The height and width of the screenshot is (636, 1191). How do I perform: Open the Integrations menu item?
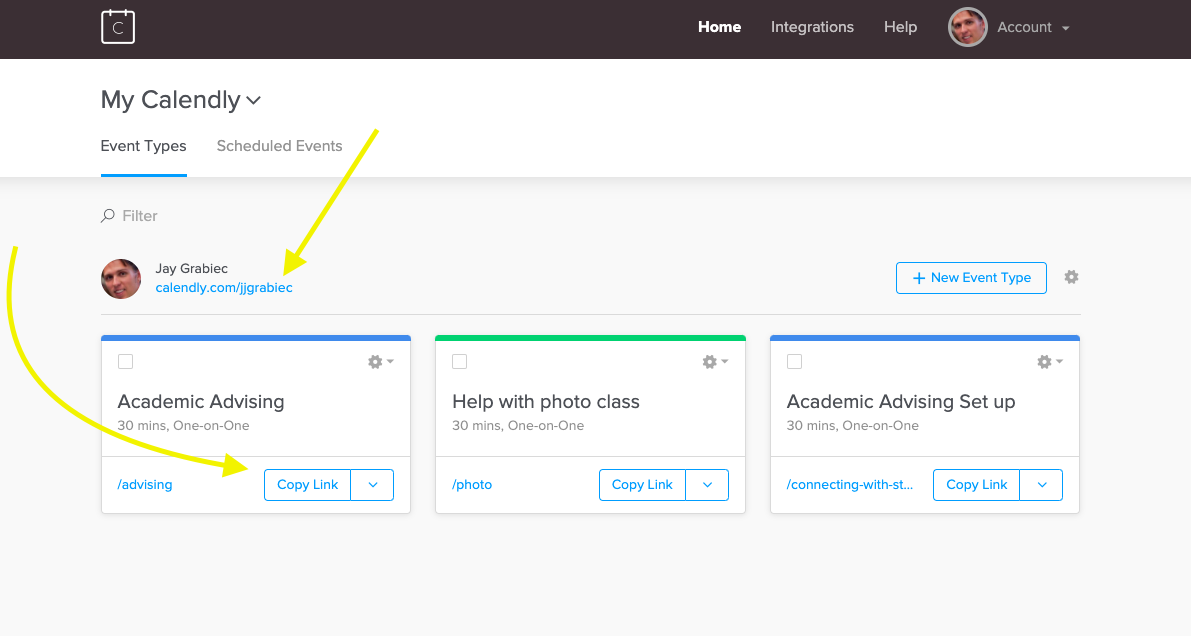click(812, 27)
